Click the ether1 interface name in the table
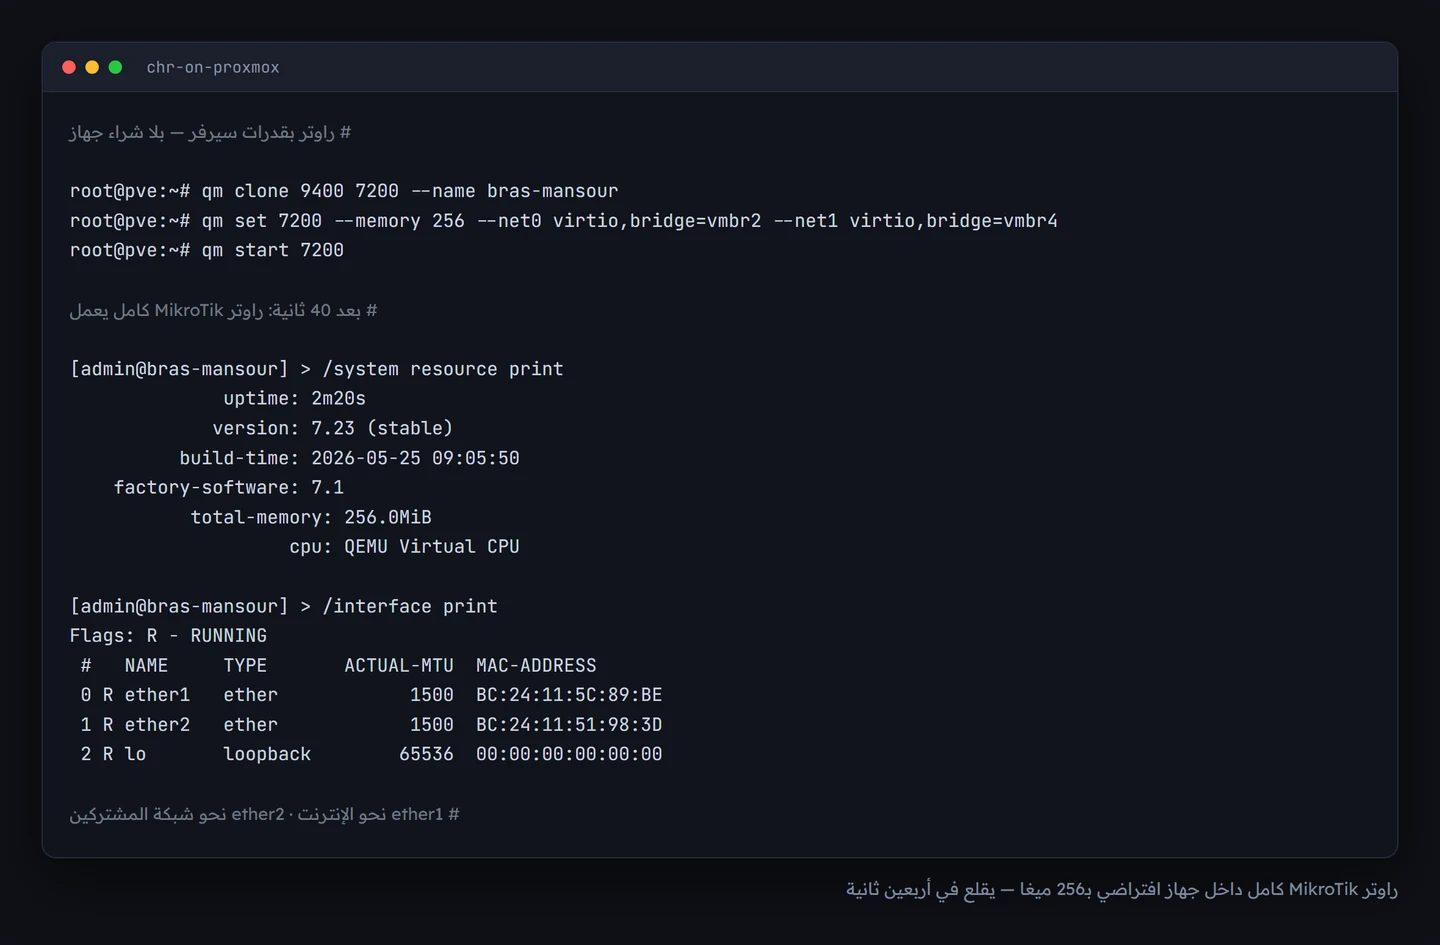 (157, 695)
